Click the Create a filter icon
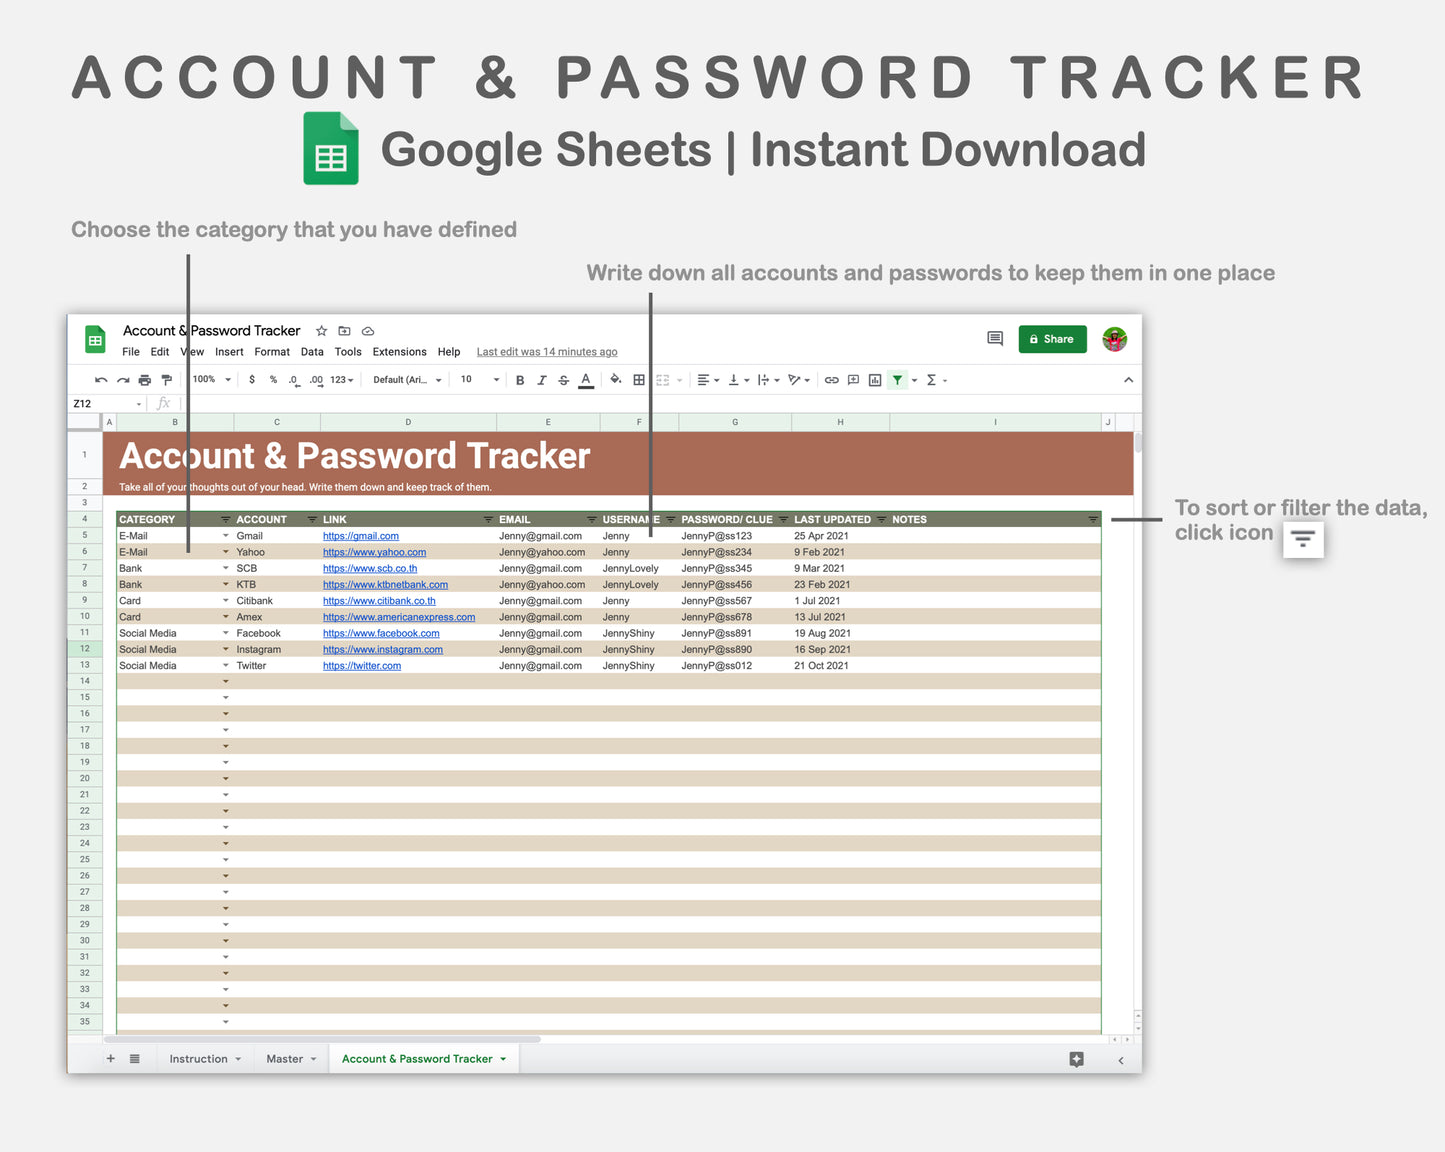Screen dimensions: 1445x1152 coord(897,380)
